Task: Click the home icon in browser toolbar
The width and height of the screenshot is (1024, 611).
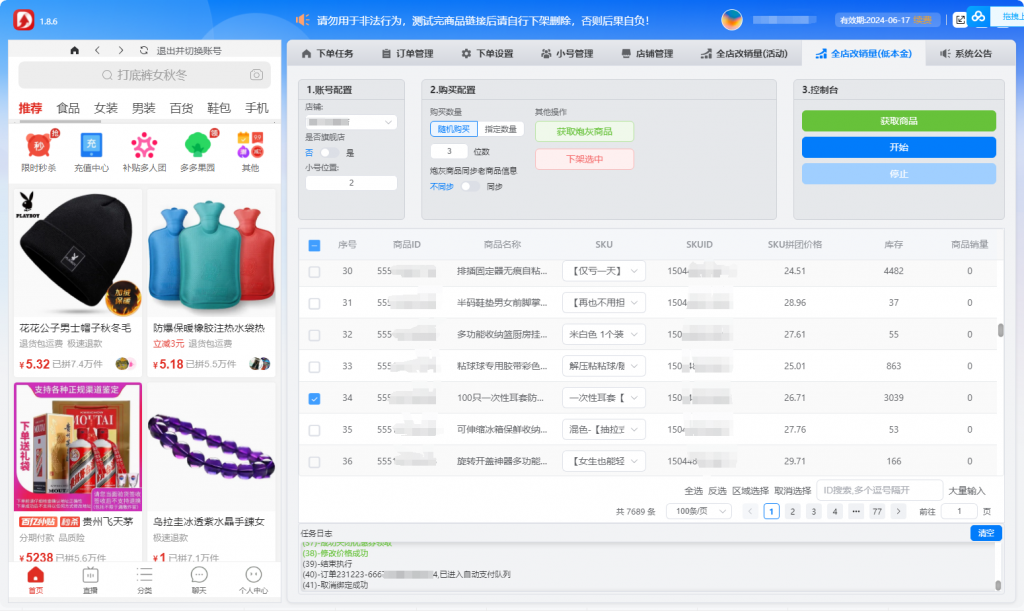Action: [x=74, y=50]
